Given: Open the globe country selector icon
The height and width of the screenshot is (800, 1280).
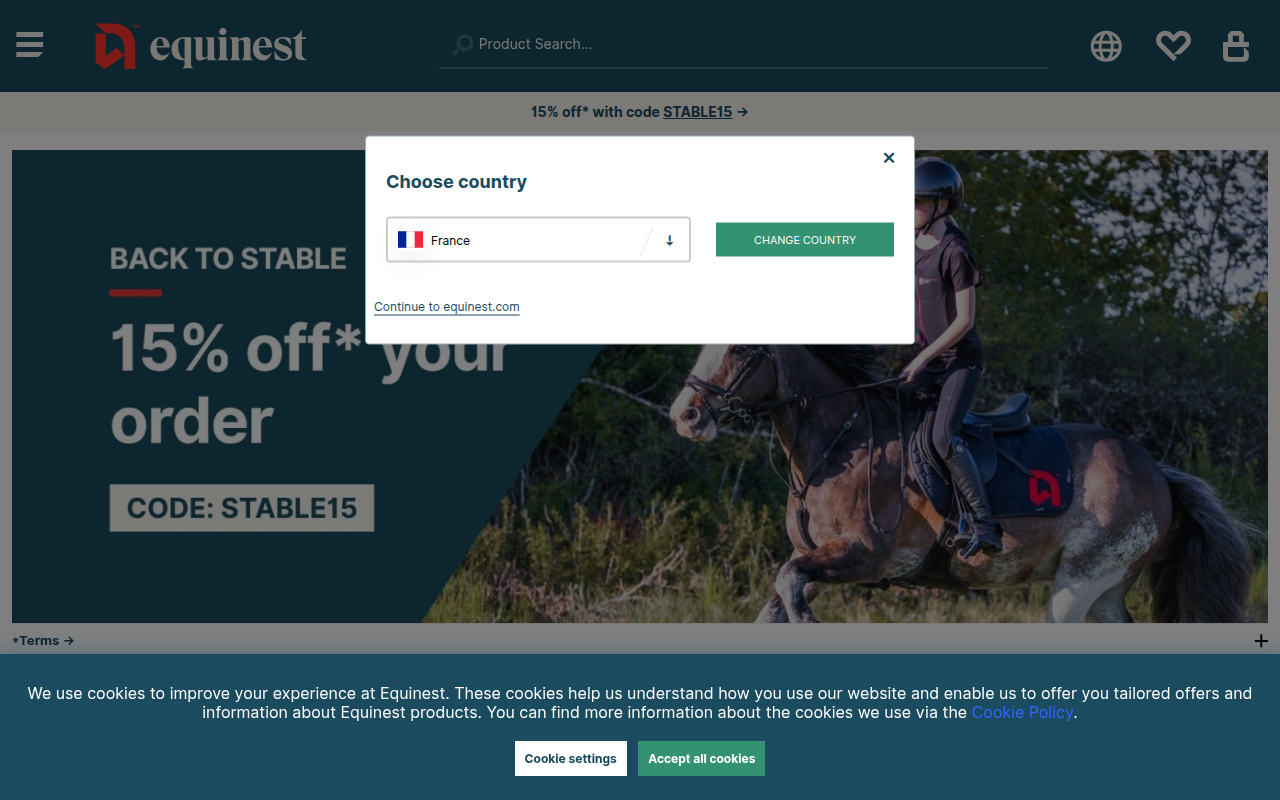Looking at the screenshot, I should tap(1106, 46).
